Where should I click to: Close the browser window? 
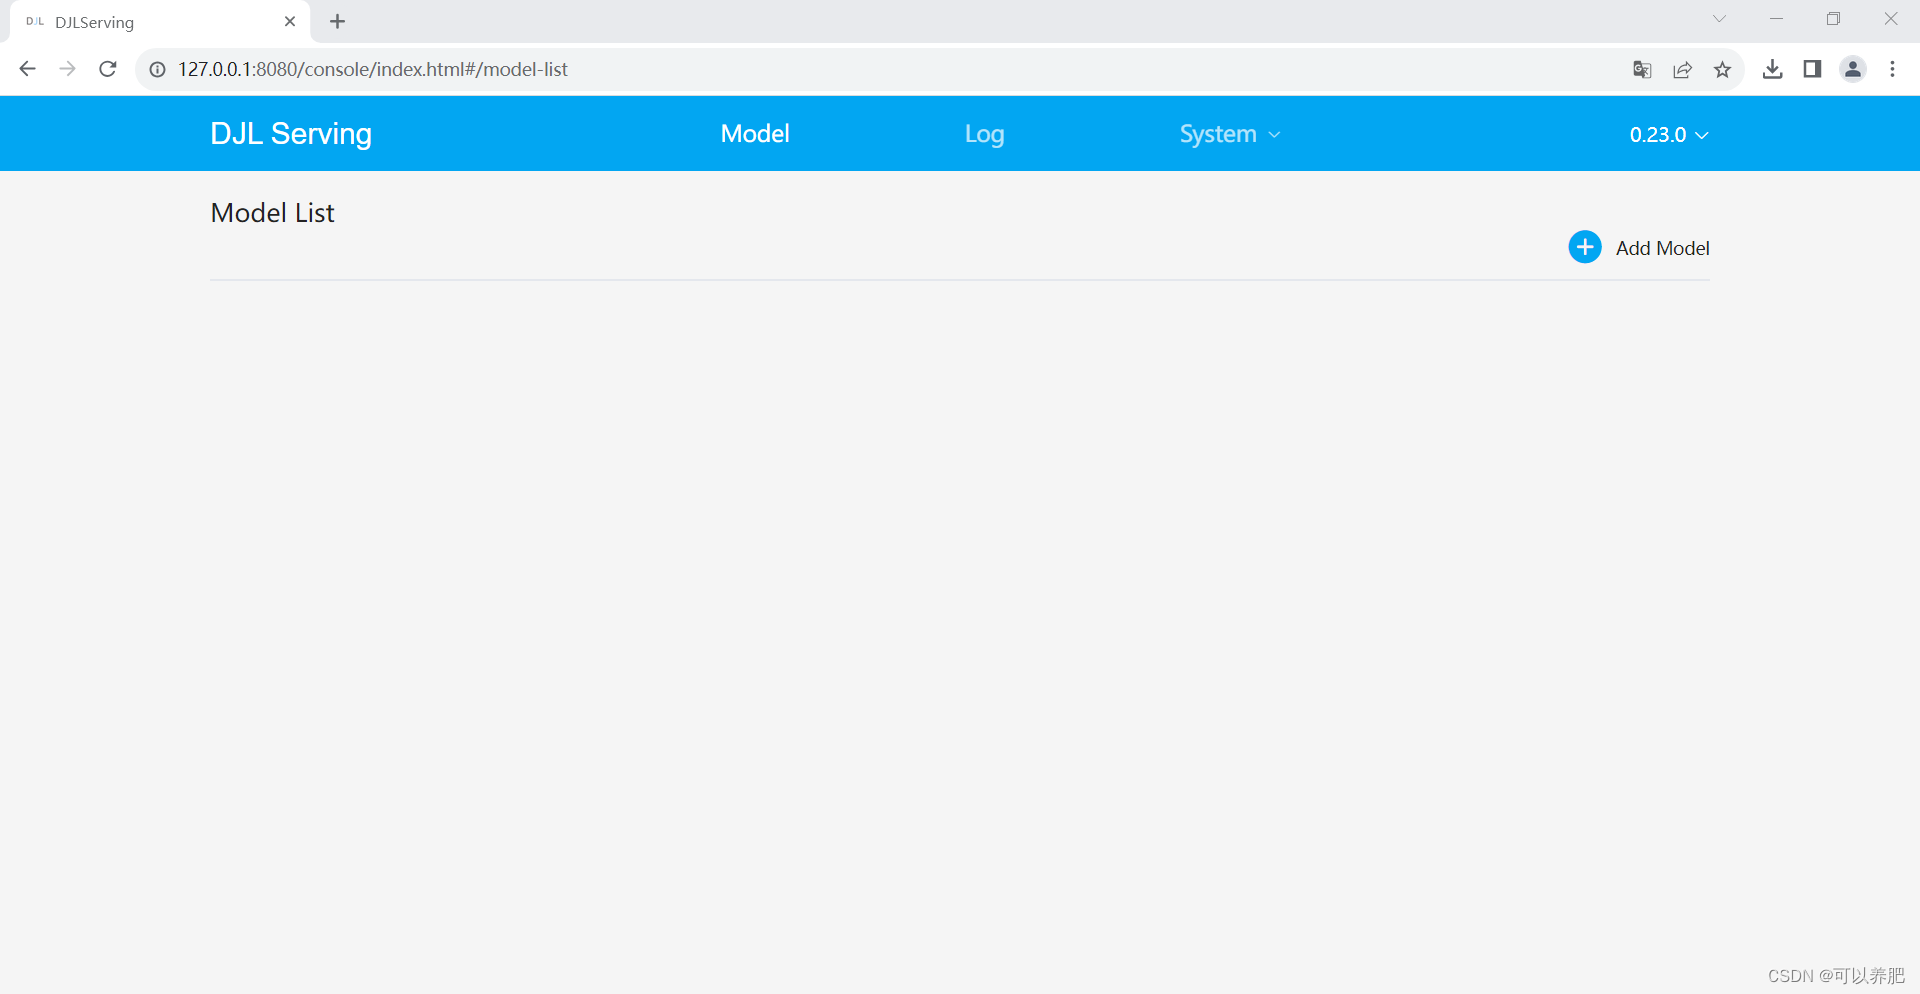click(x=1890, y=19)
